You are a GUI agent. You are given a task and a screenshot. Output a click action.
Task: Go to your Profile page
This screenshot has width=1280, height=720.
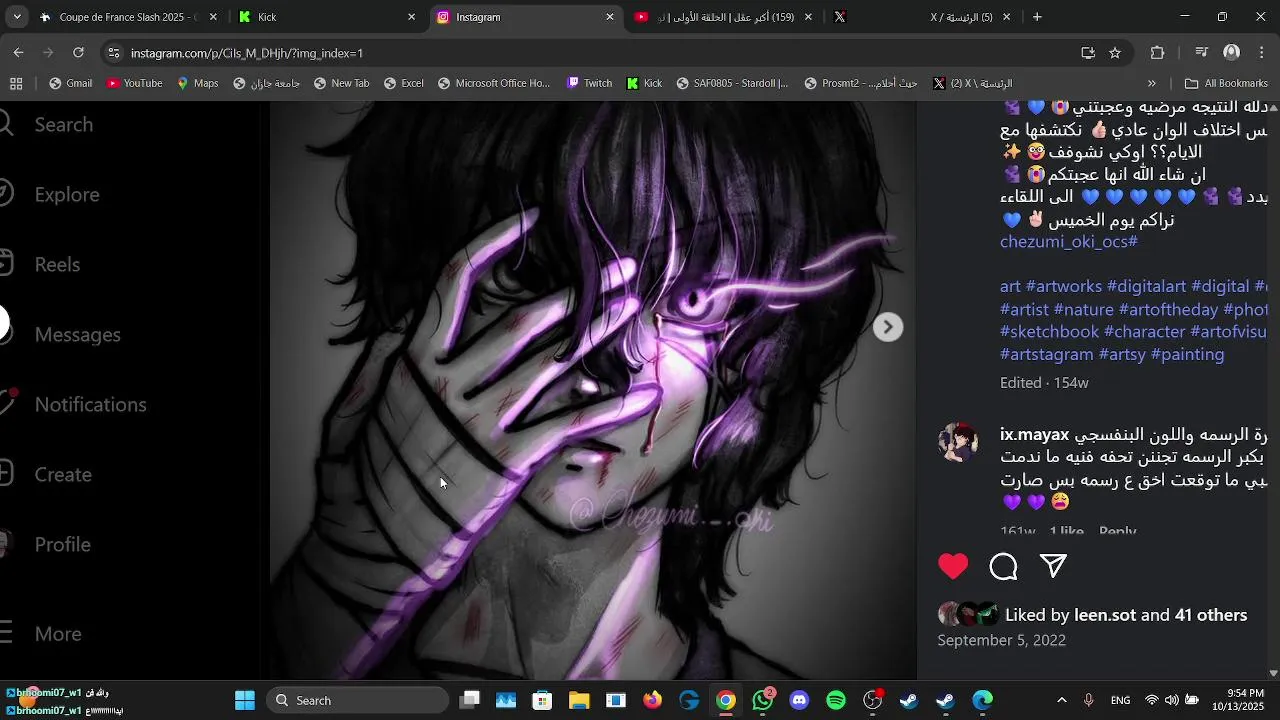coord(62,544)
